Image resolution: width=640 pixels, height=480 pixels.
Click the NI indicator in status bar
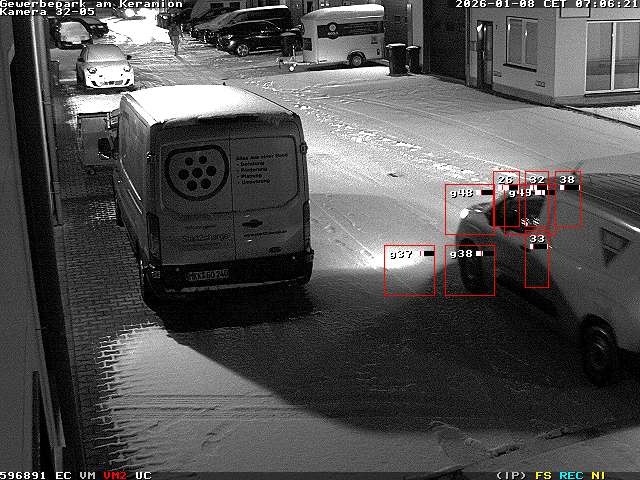tap(598, 475)
